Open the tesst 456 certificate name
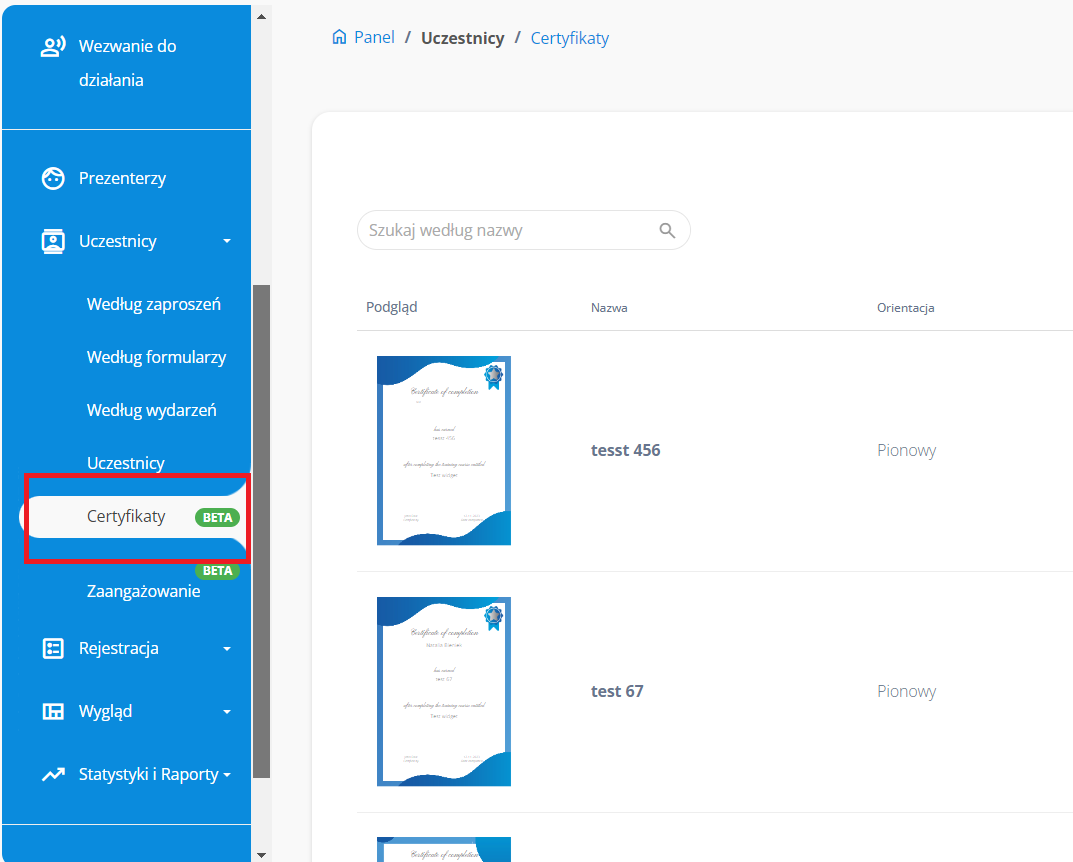This screenshot has height=862, width=1073. coord(625,450)
